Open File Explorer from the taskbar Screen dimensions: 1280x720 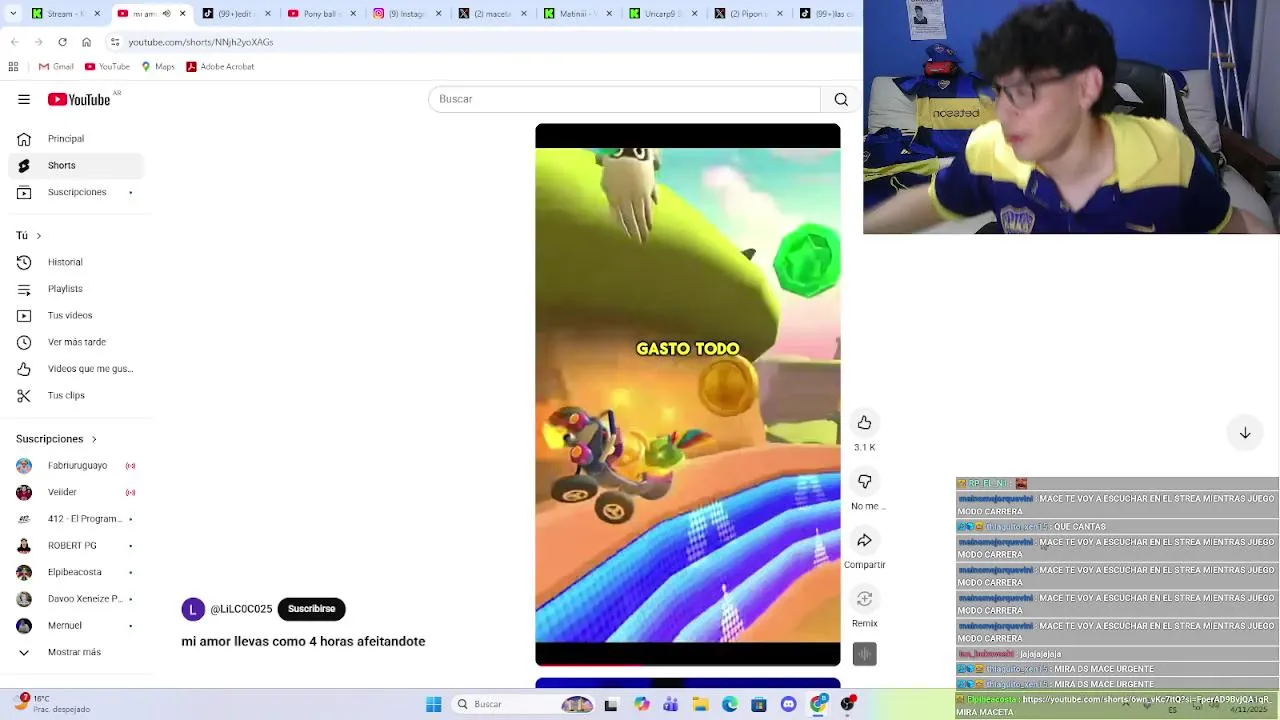coord(701,704)
